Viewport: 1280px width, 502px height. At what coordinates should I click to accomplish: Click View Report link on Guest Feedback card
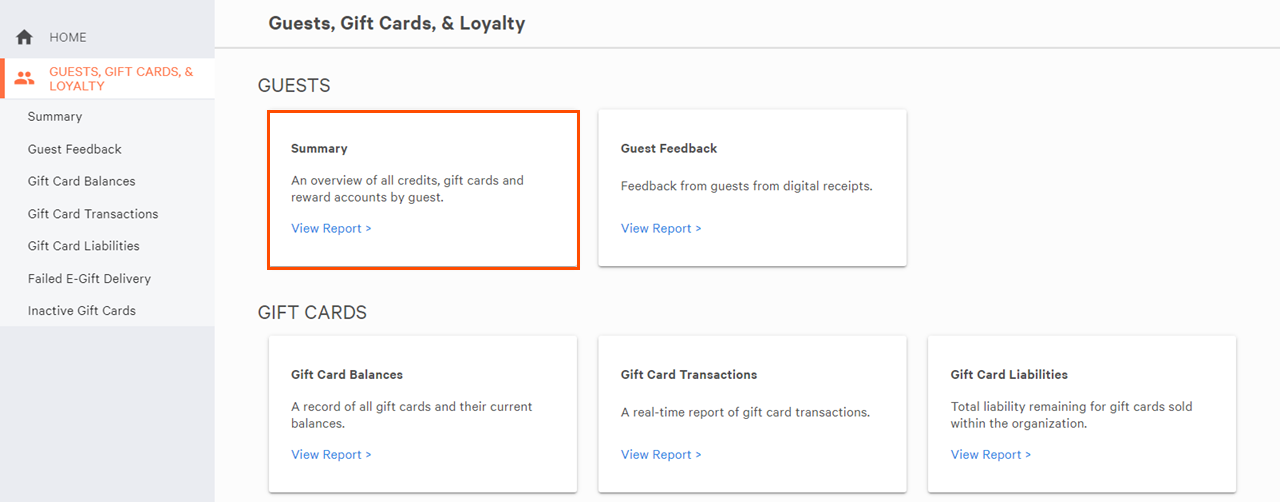(x=661, y=228)
